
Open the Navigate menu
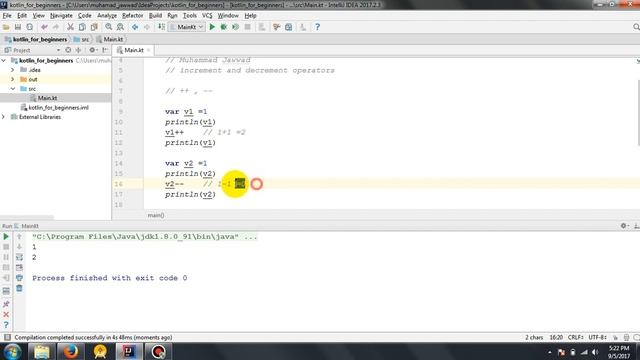61,16
